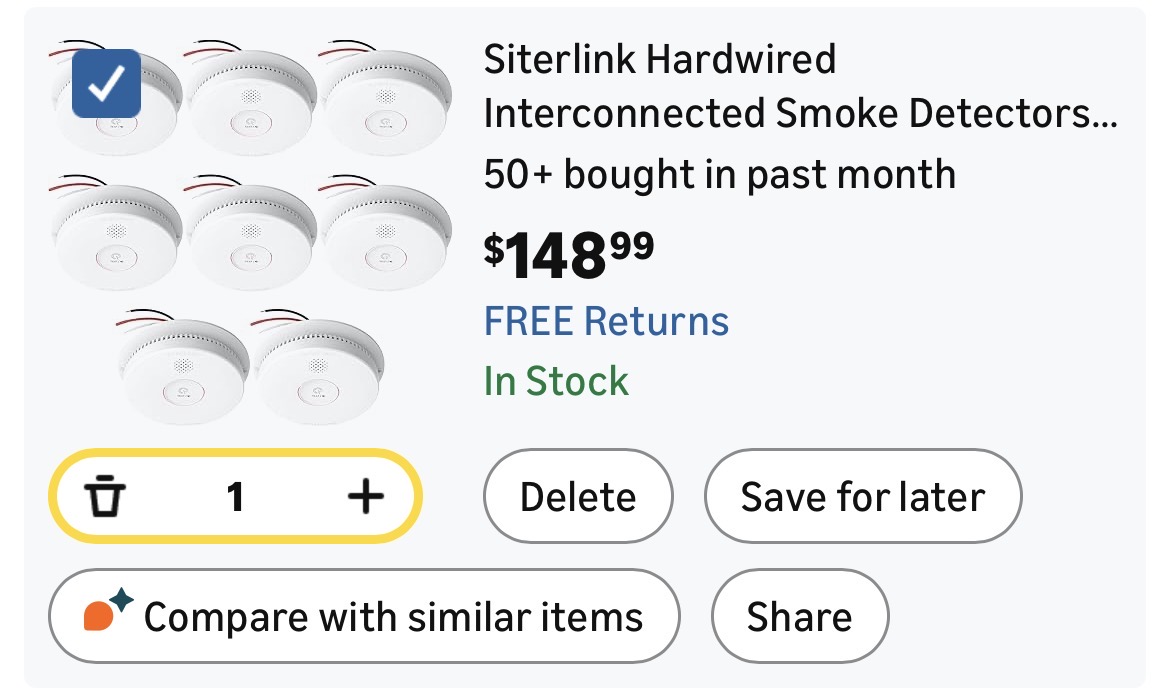Click the 50+ bought in past month text
The image size is (1170, 689).
pyautogui.click(x=719, y=175)
